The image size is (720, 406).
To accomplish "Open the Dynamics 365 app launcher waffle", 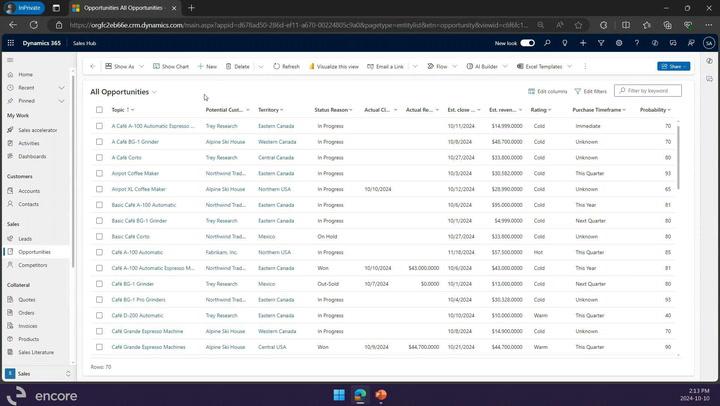I will 11,43.
